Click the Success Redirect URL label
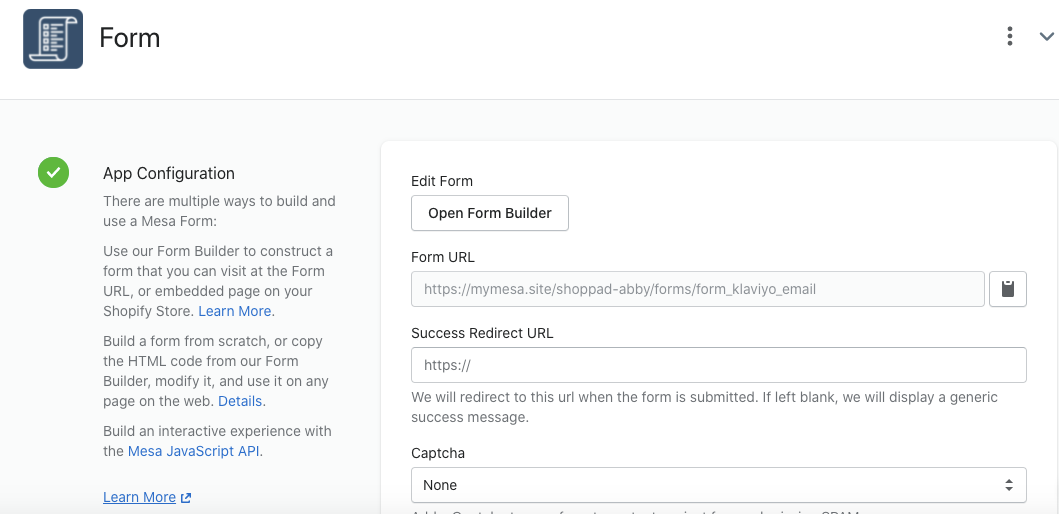Image resolution: width=1059 pixels, height=514 pixels. (x=482, y=333)
